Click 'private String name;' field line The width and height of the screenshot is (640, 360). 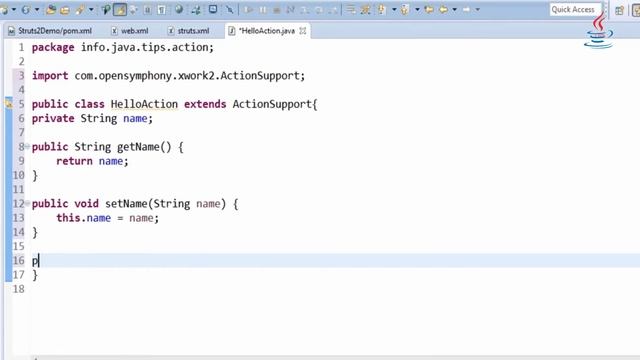pos(92,118)
